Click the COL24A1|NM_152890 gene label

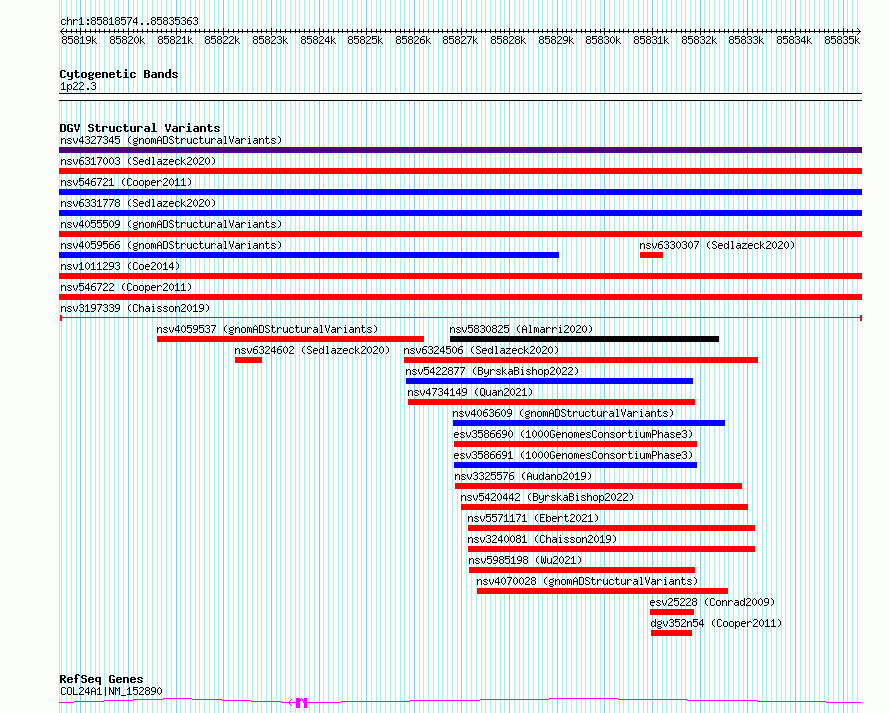[x=111, y=691]
